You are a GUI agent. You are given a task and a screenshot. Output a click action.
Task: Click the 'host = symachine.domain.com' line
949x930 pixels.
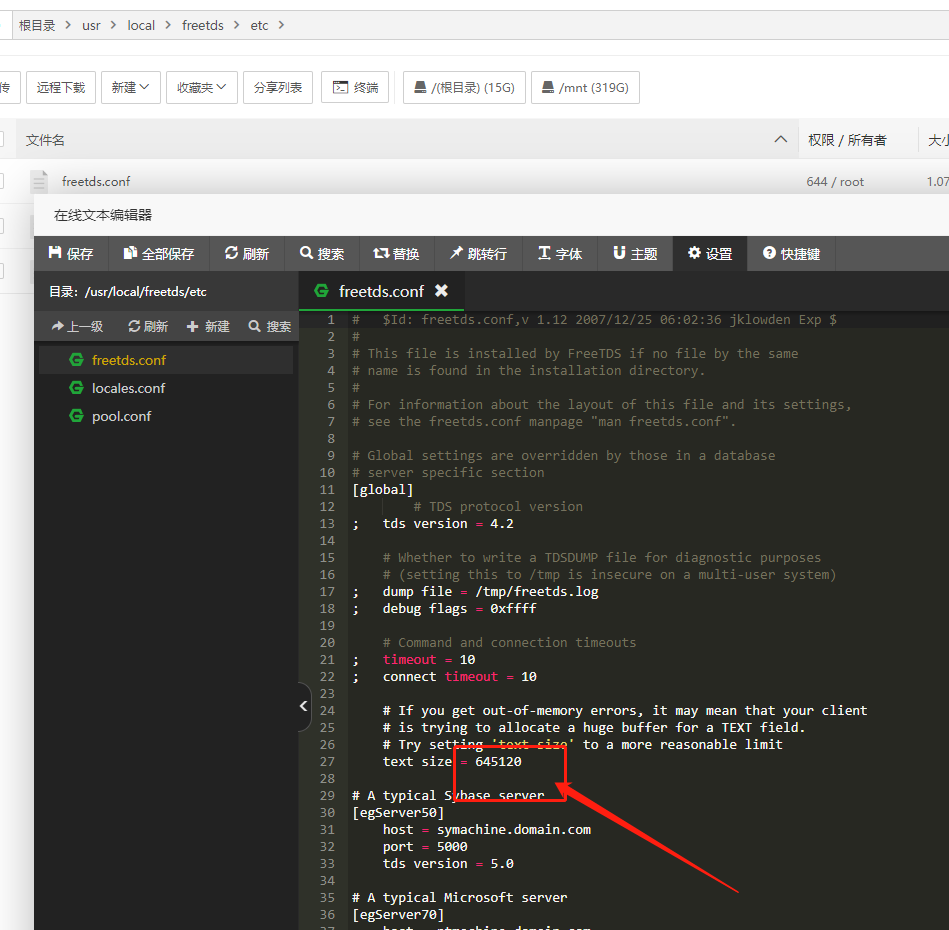pos(487,830)
